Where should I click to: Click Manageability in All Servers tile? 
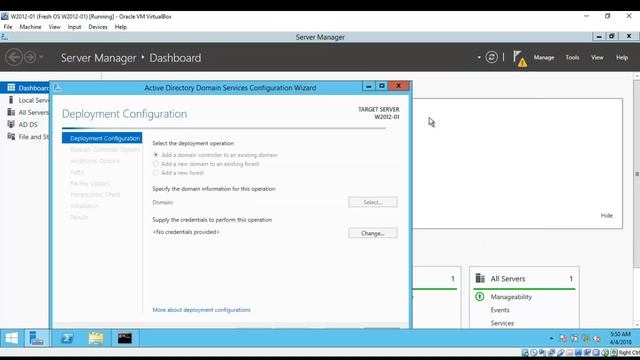(x=511, y=297)
